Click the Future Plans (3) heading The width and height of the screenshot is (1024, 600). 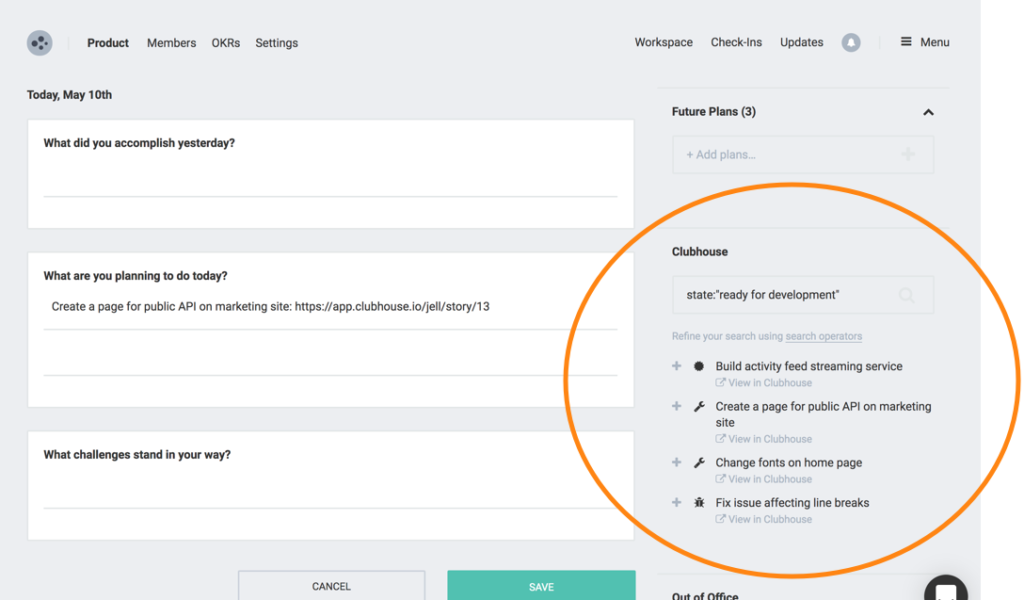(x=714, y=112)
